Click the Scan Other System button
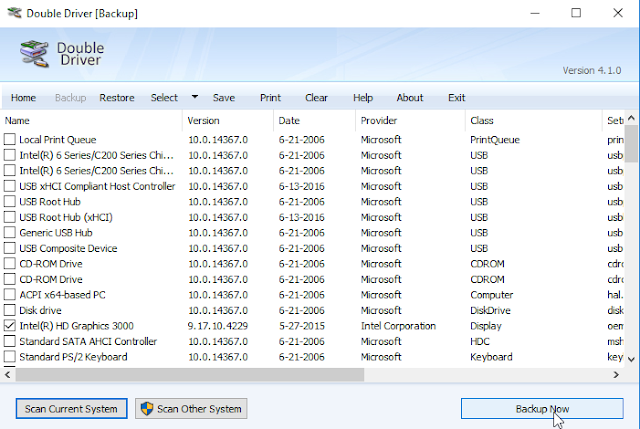 click(x=191, y=409)
